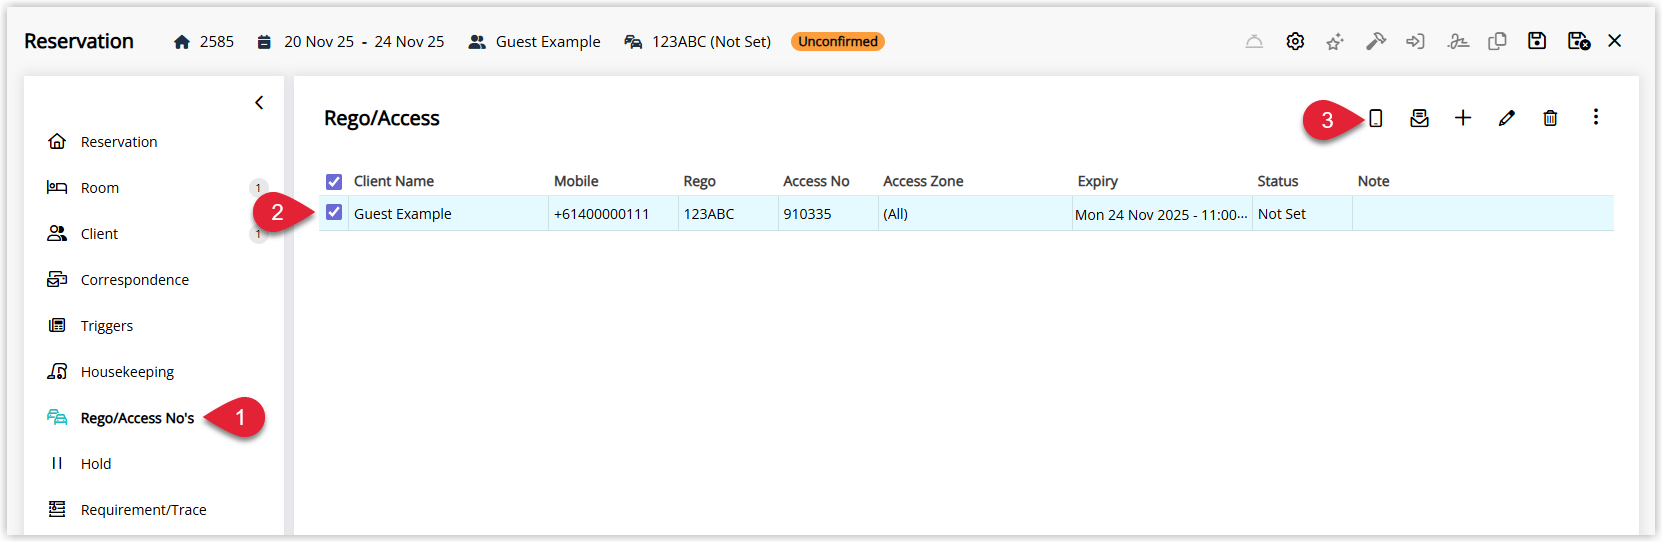1663x543 pixels.
Task: Sort by Status column header
Action: (x=1278, y=181)
